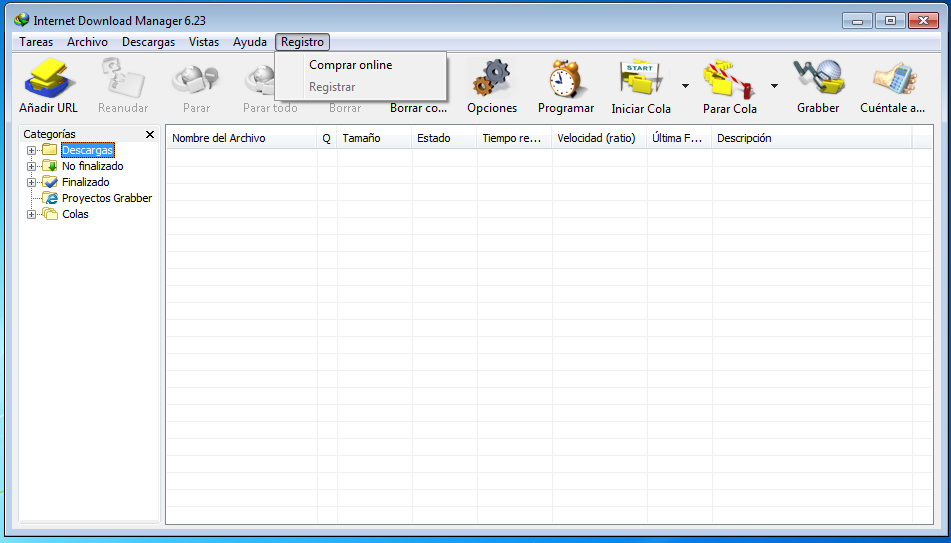The image size is (951, 543).
Task: Close the Categorías panel
Action: (150, 134)
